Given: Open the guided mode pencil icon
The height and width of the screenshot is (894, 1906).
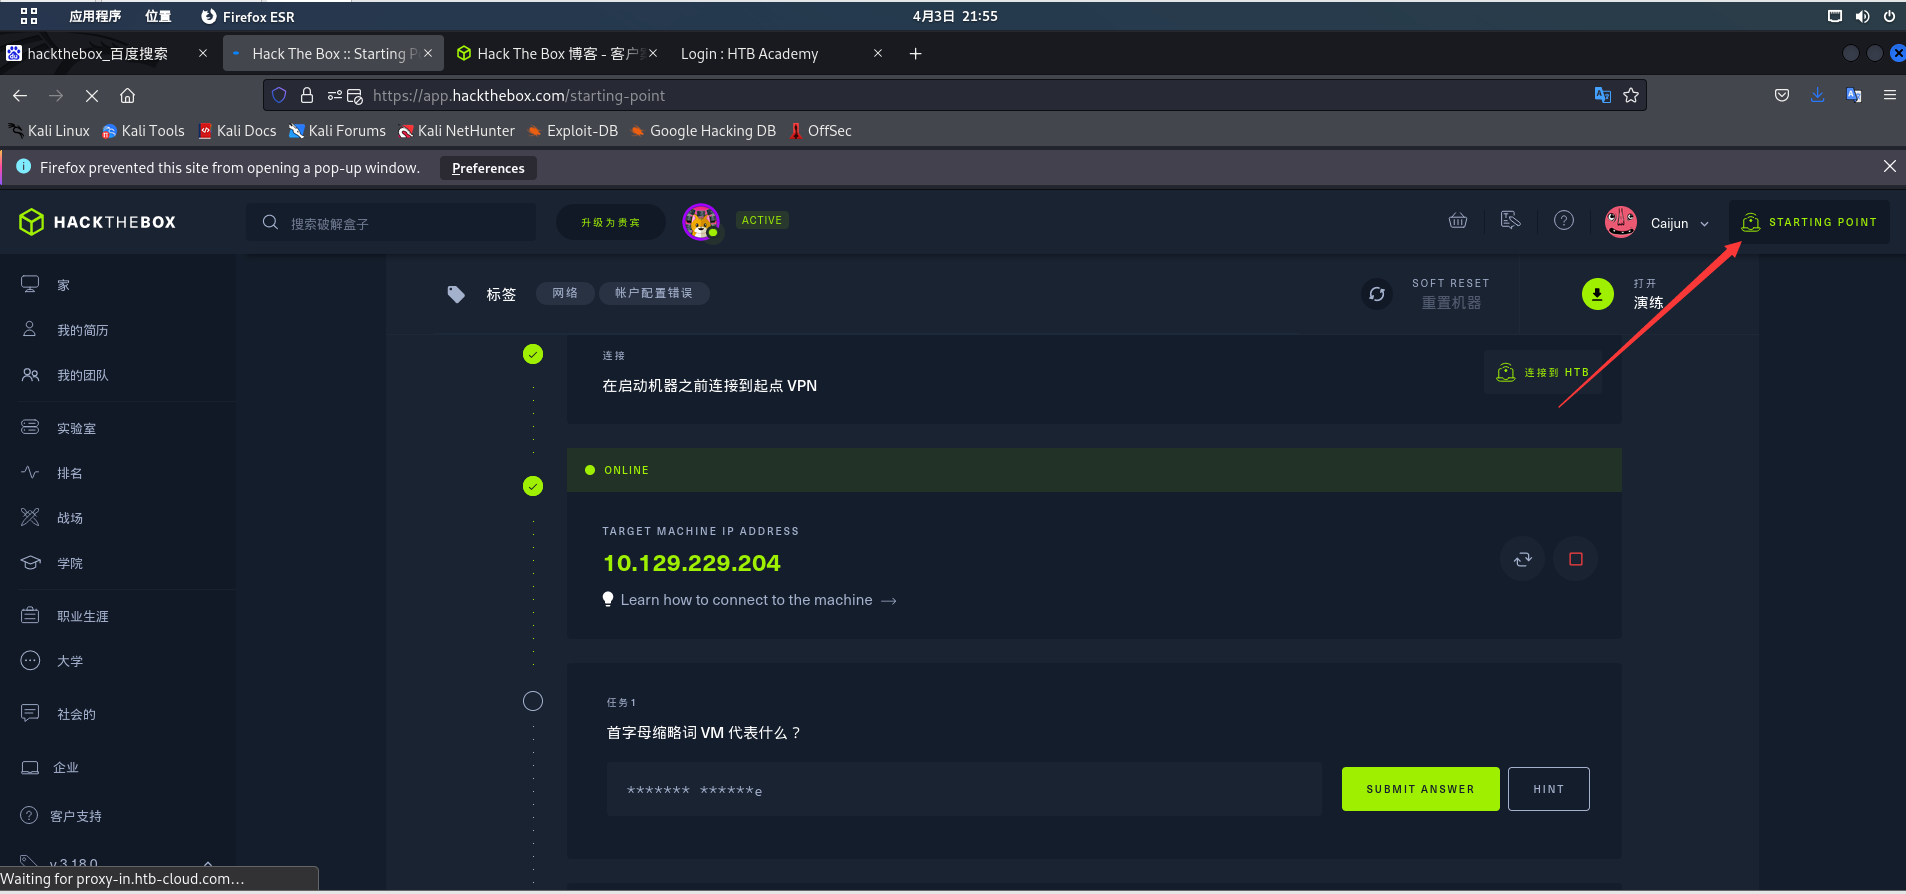Looking at the screenshot, I should pyautogui.click(x=1511, y=220).
